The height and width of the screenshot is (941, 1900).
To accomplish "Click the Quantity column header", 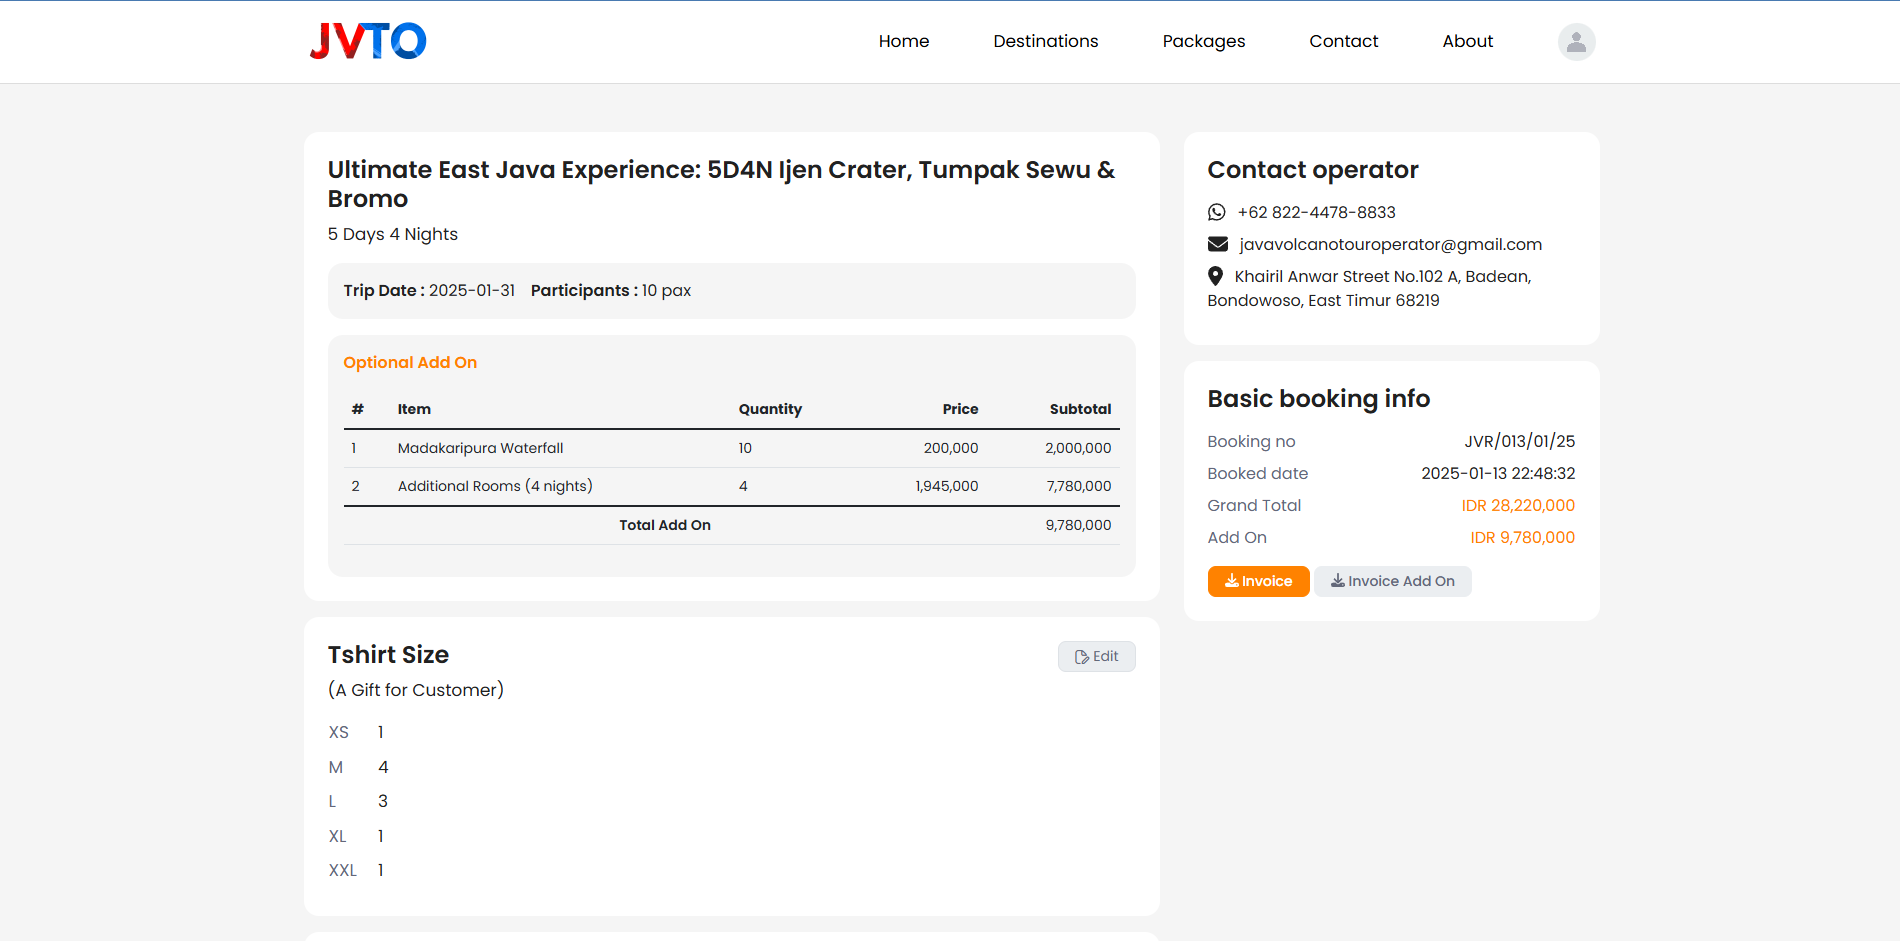I will tap(770, 409).
